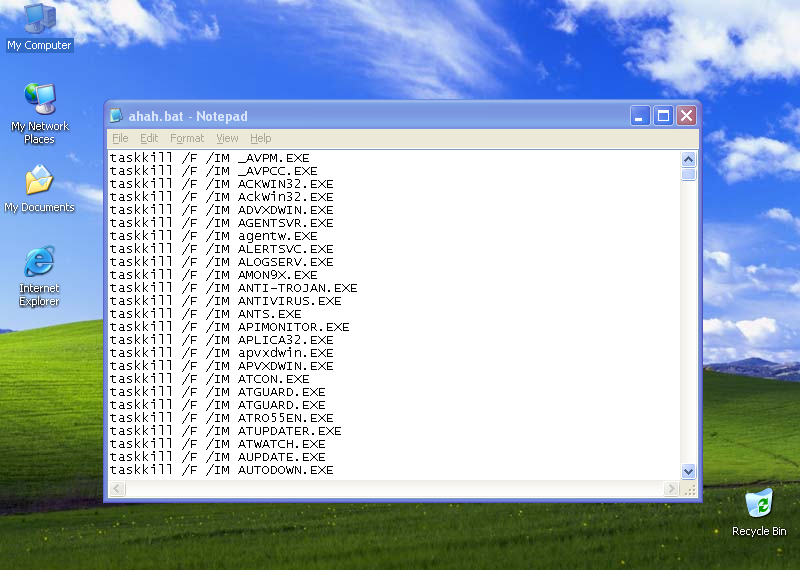Click the vertical scrollbar down arrow

tap(688, 471)
